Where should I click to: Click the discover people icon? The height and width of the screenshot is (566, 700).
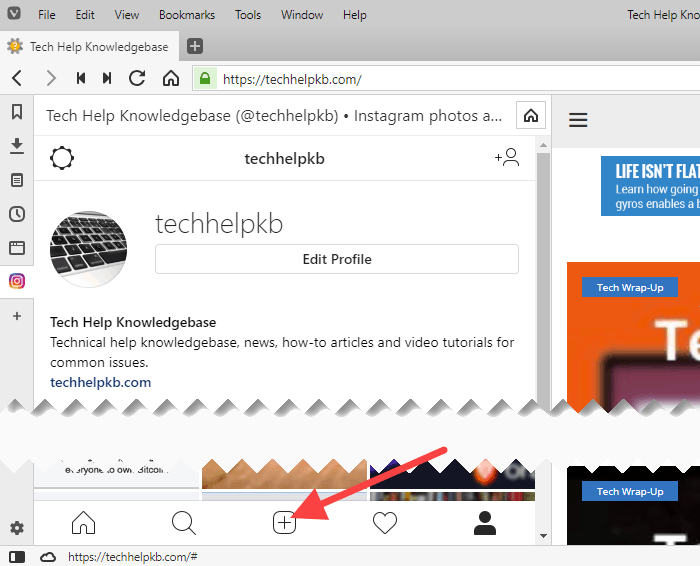pyautogui.click(x=507, y=158)
